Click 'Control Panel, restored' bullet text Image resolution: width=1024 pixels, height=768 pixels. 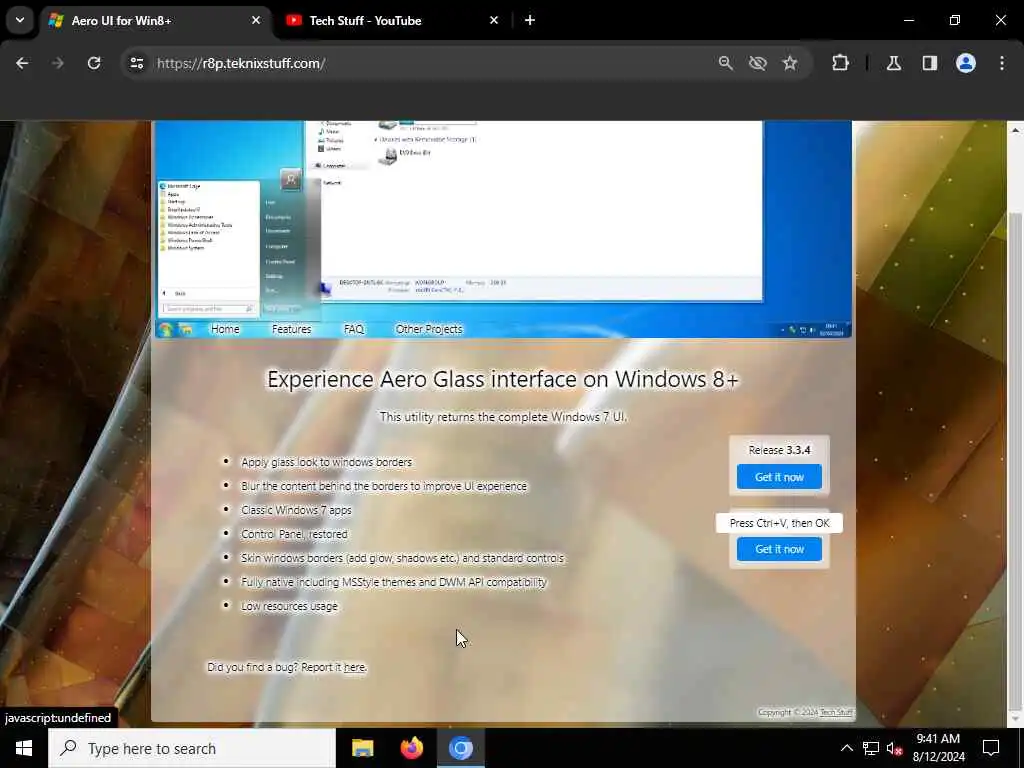pos(294,534)
